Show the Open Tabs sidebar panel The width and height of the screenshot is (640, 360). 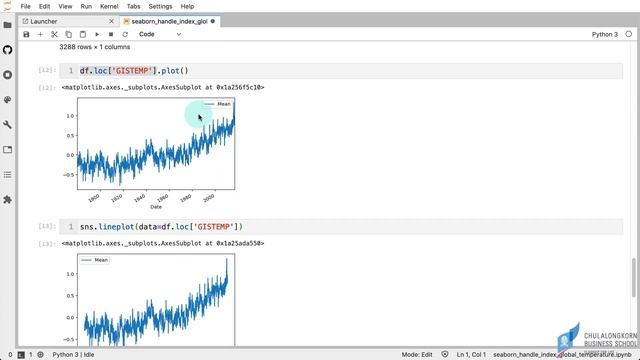[7, 149]
